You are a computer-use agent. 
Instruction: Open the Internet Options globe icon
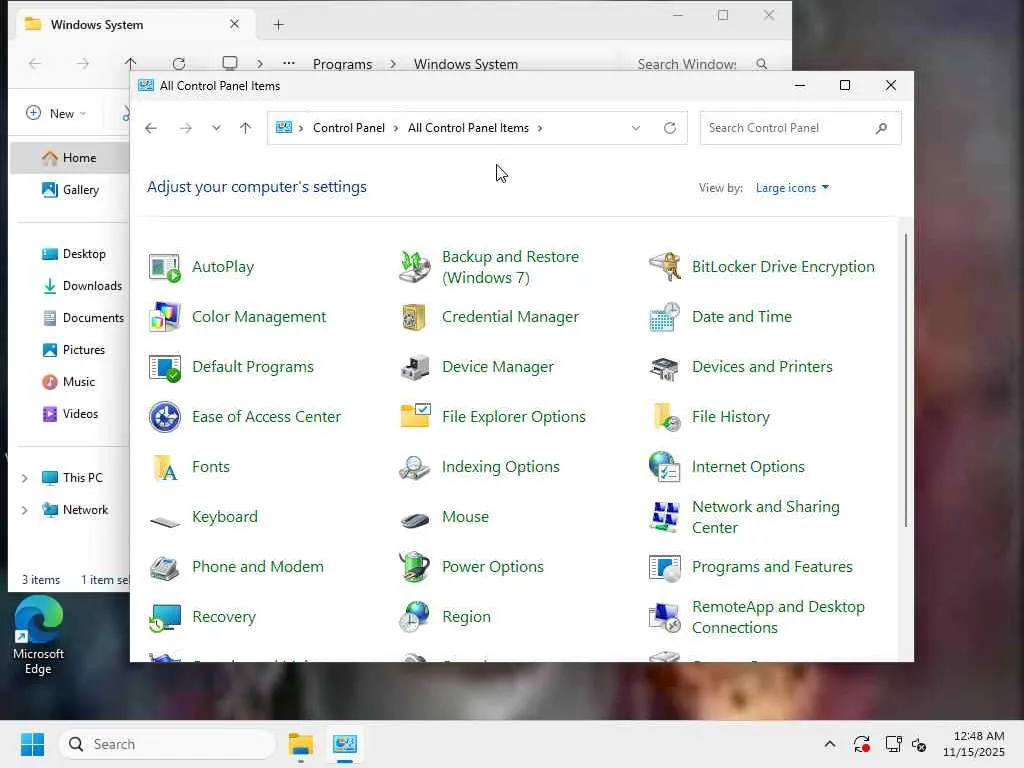coord(665,467)
